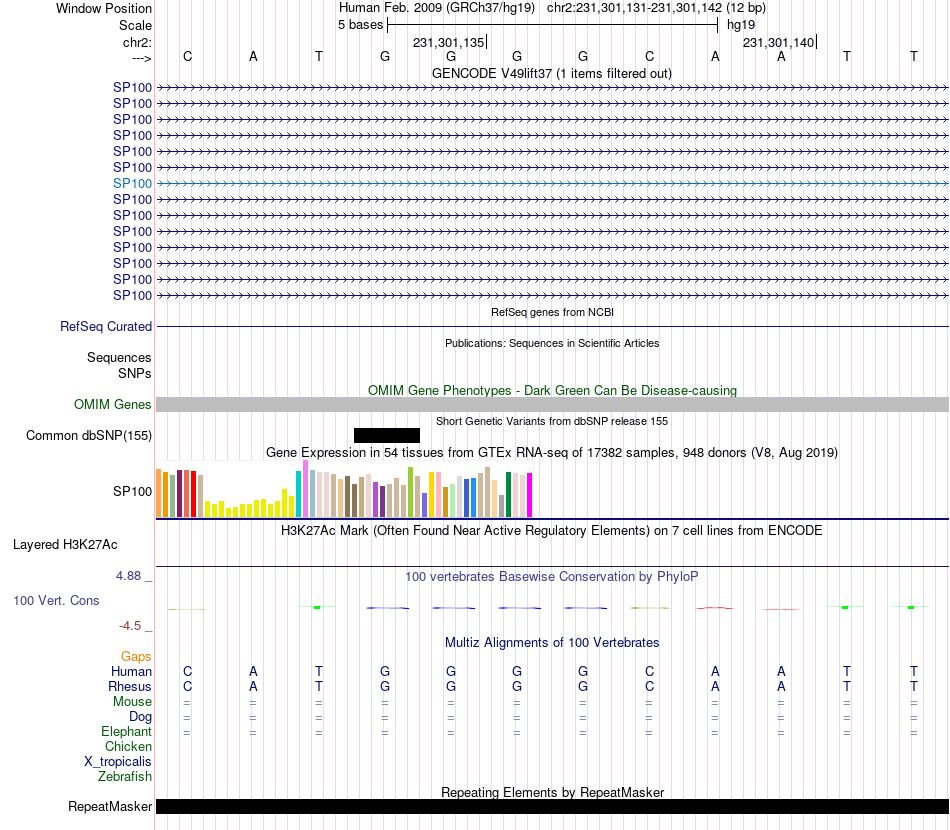Open 100 vertebrates Basewise Conservation title
This screenshot has height=830, width=950.
[551, 577]
